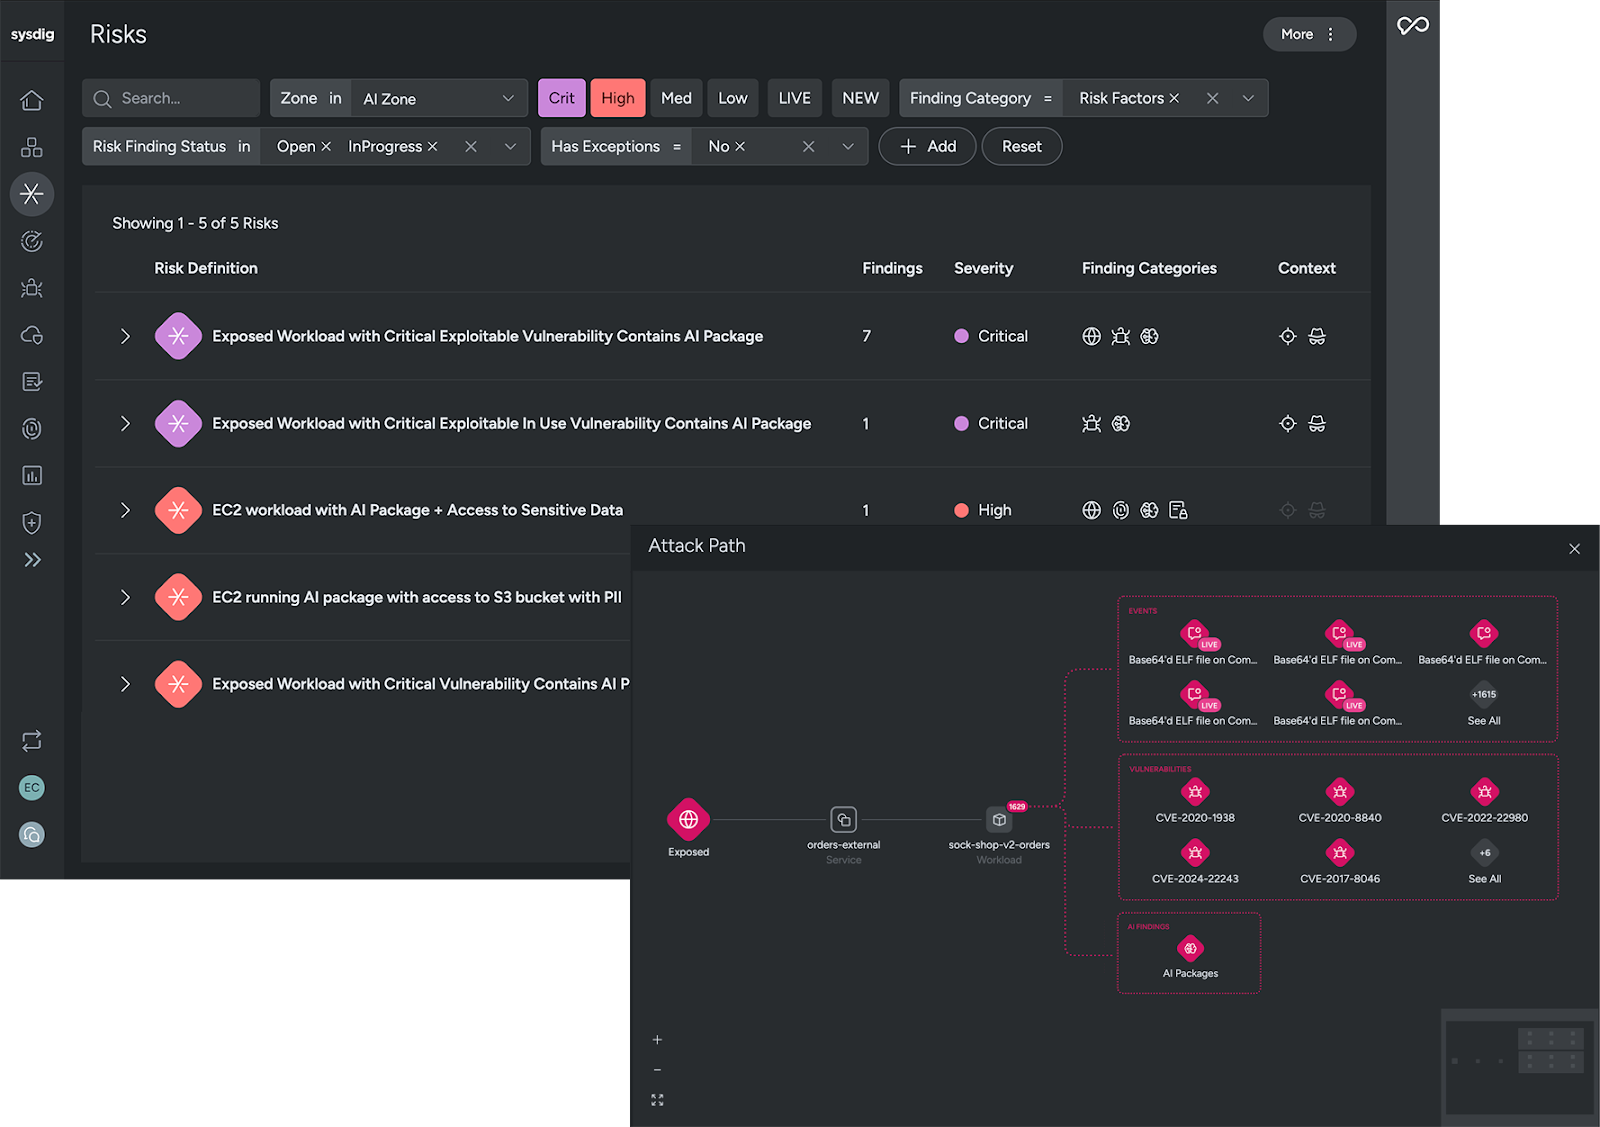Open CVE-2017-8046 vulnerability node
This screenshot has height=1127, width=1600.
coord(1340,853)
